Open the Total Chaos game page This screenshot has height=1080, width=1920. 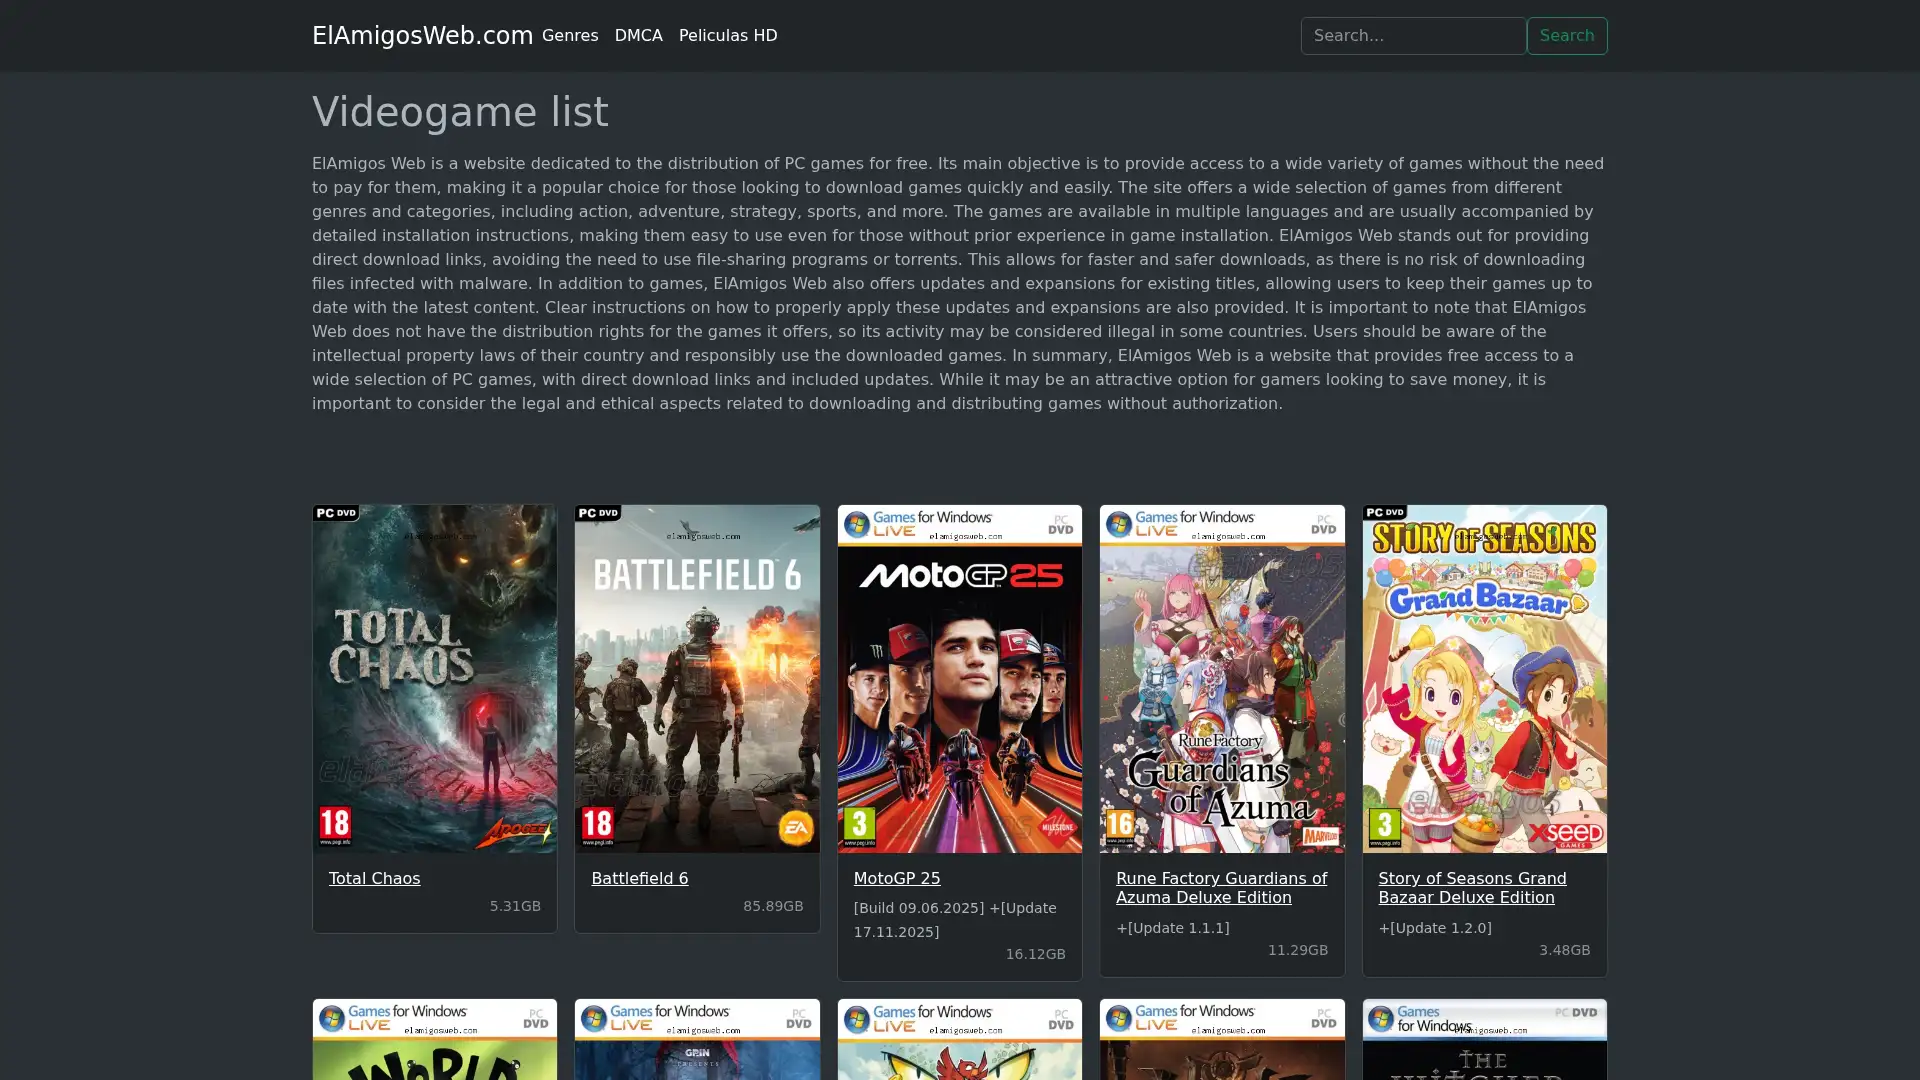(374, 878)
